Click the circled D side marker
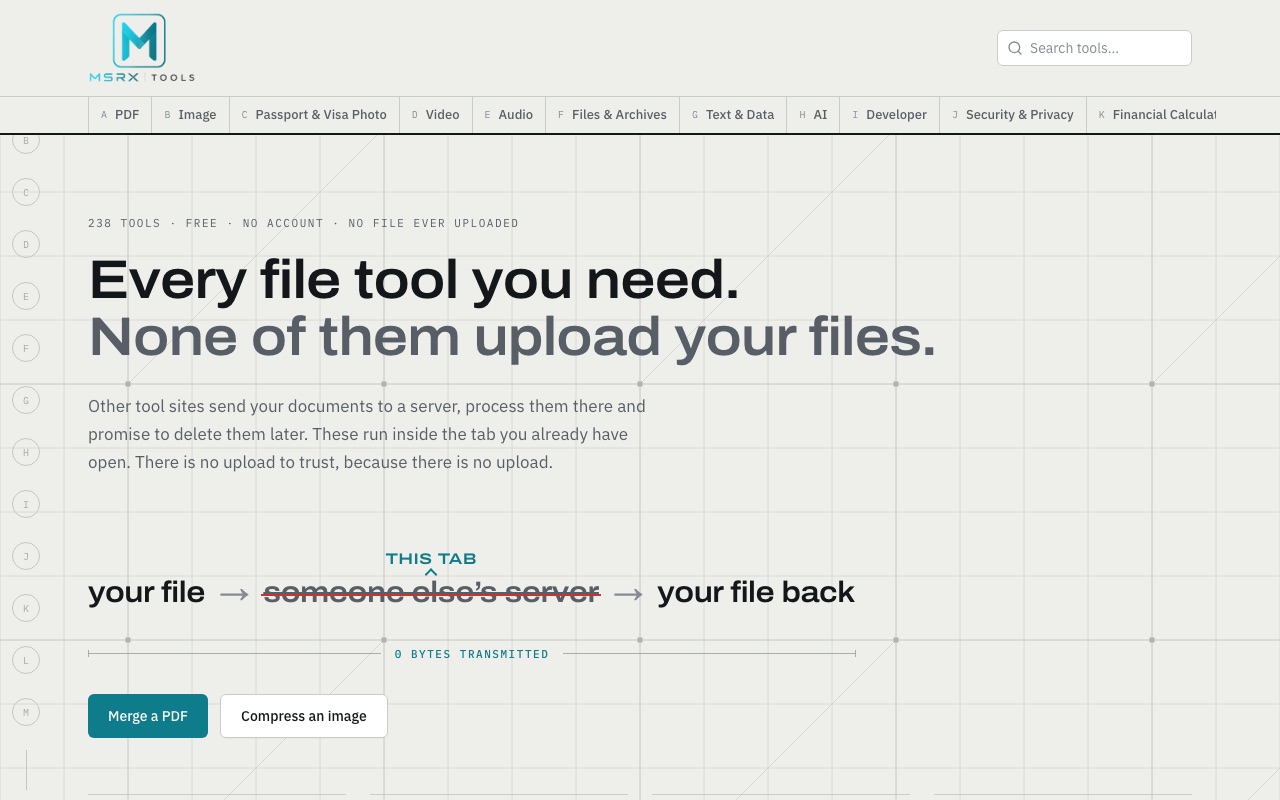Screen dimensions: 1280x800 [26, 244]
